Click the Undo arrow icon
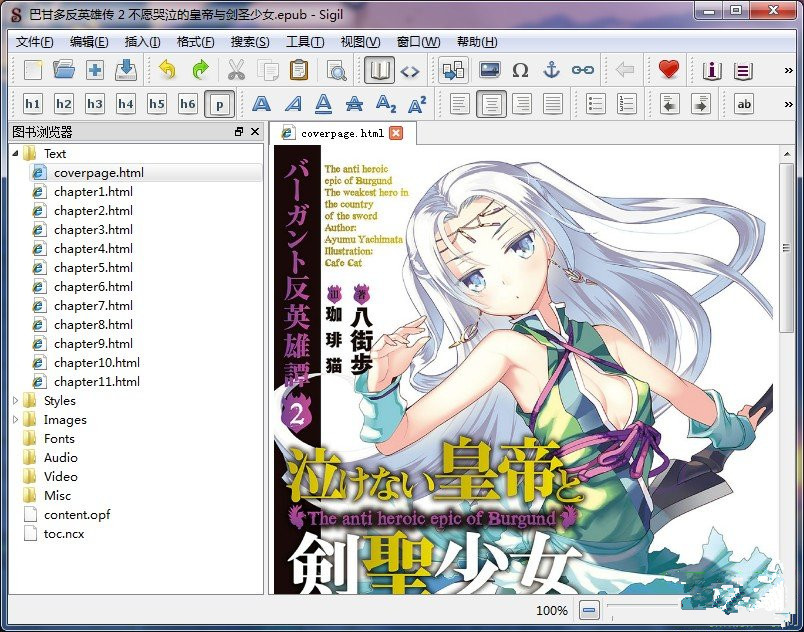Screen dimensions: 804x632 [x=167, y=70]
